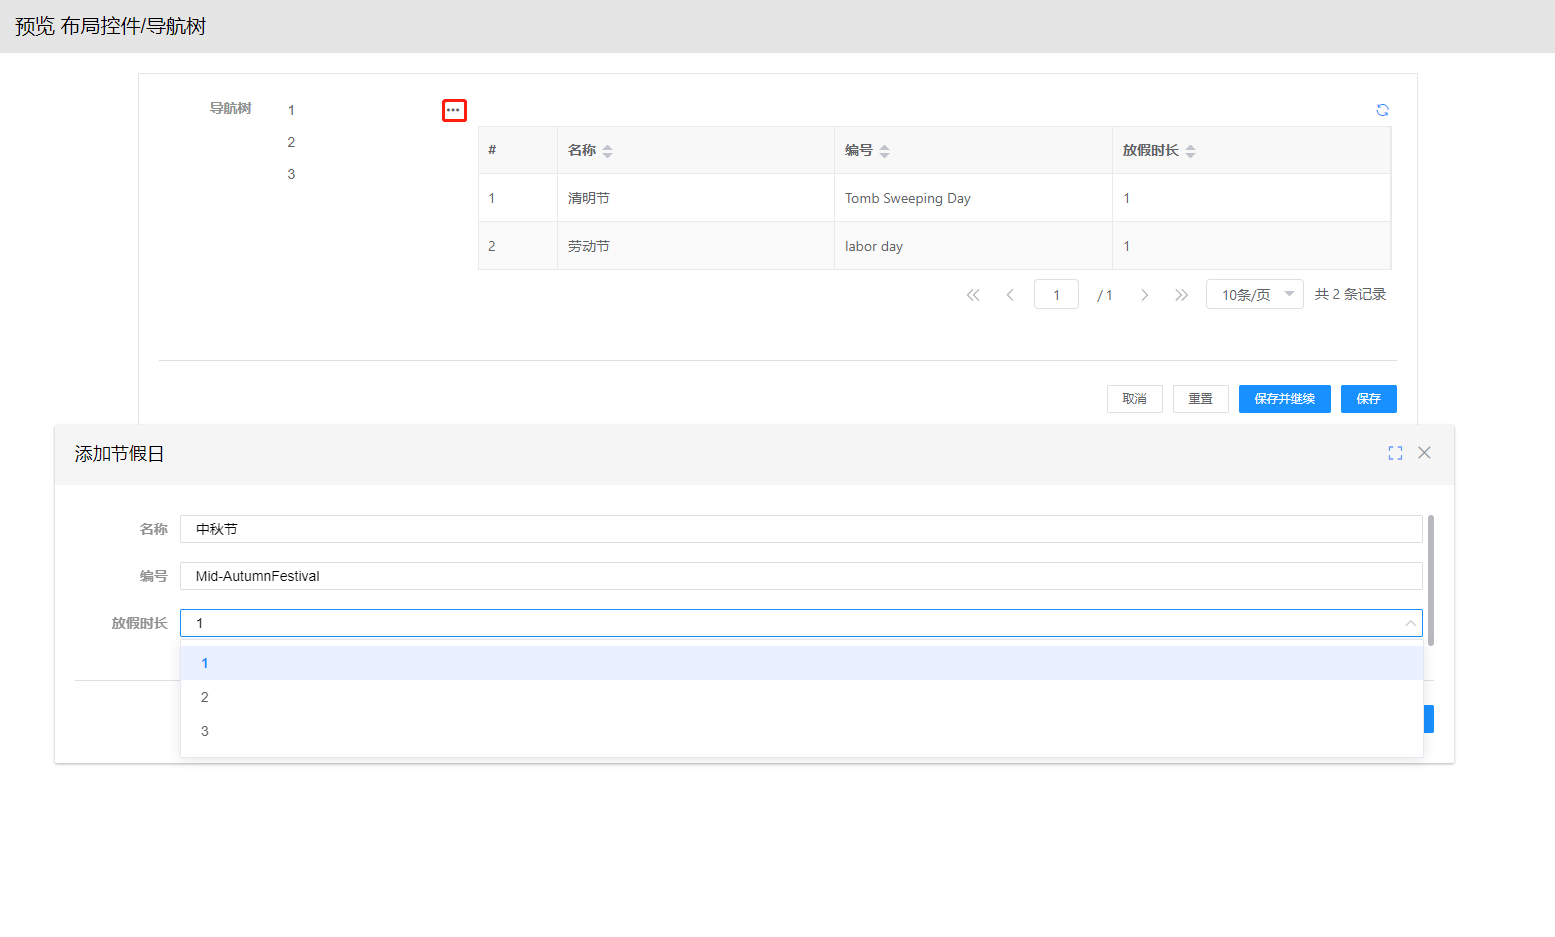Click the 保存并继续 button
The height and width of the screenshot is (937, 1555).
[1284, 399]
